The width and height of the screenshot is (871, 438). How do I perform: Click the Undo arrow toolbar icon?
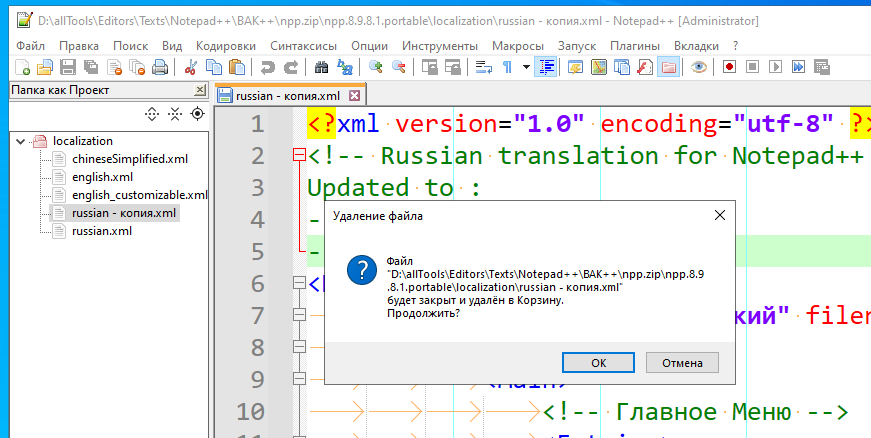click(267, 68)
